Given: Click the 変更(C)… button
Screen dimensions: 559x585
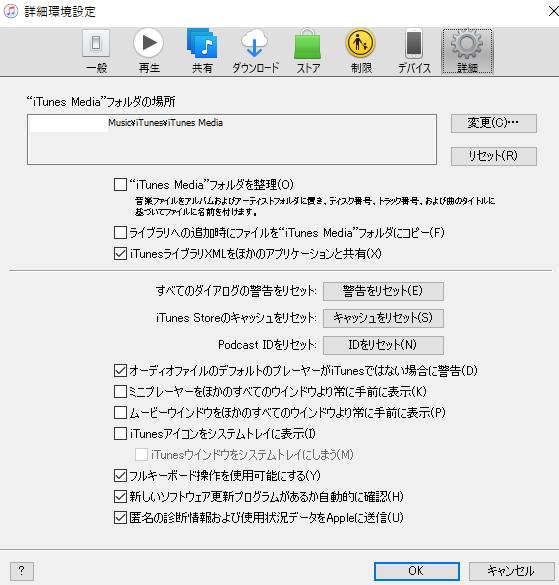Looking at the screenshot, I should 494,123.
